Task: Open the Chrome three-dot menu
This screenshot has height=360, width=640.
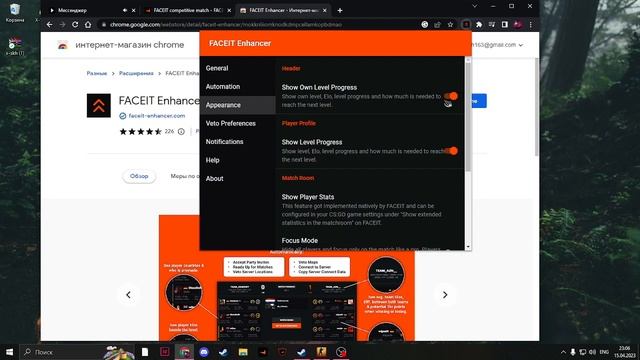Action: point(531,24)
